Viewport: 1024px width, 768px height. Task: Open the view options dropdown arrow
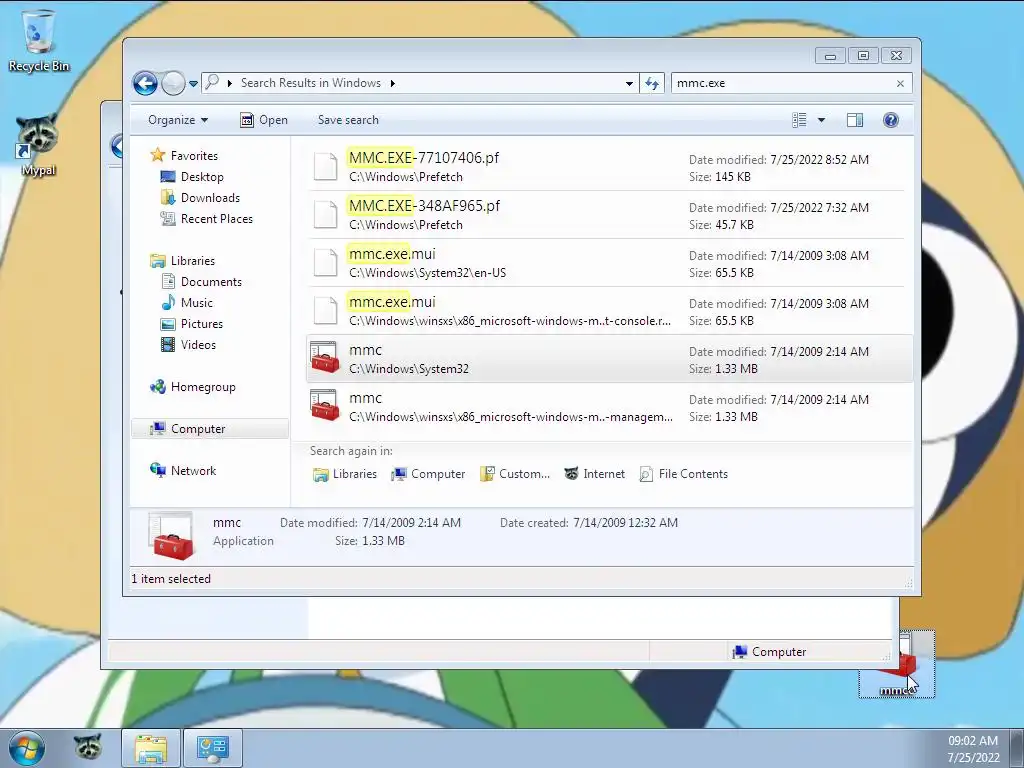822,120
